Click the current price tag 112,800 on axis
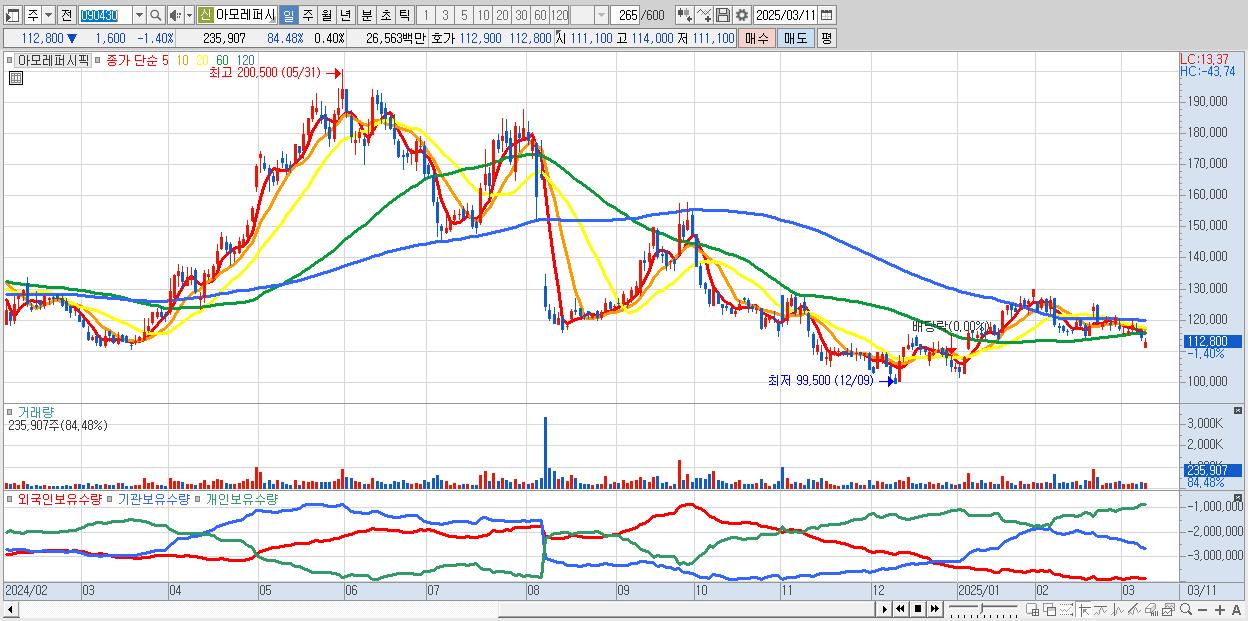Viewport: 1248px width, 621px height. (x=1212, y=341)
